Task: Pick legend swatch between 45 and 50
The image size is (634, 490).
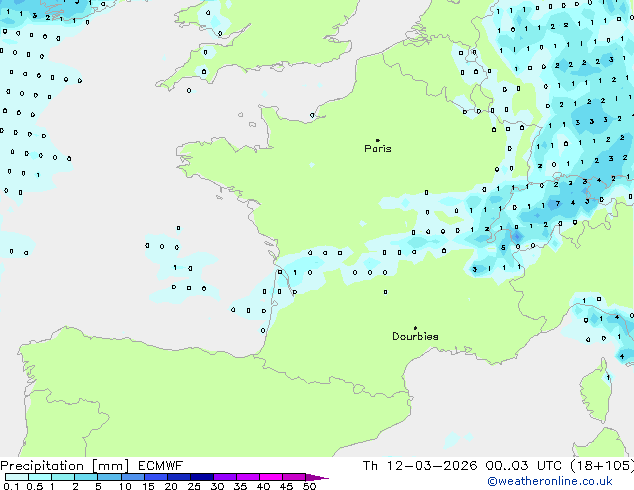Action: pyautogui.click(x=294, y=477)
